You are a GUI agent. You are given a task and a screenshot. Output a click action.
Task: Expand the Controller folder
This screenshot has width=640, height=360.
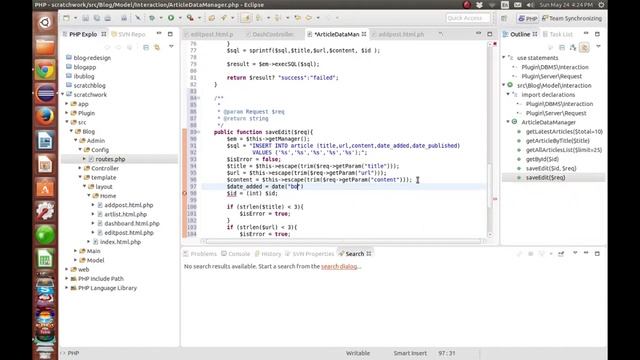click(80, 168)
